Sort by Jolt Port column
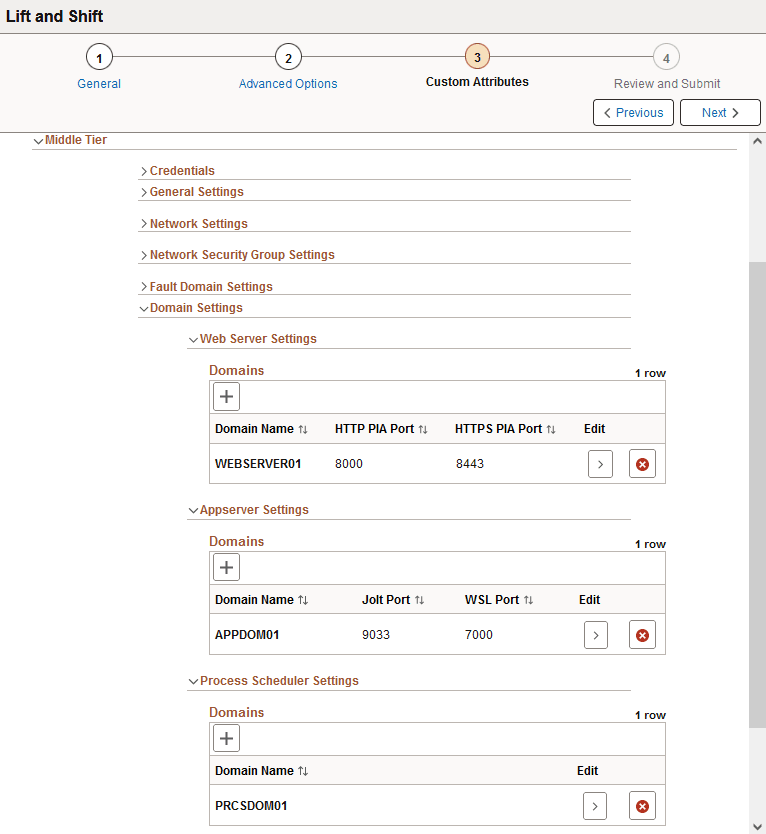766x834 pixels. (419, 600)
